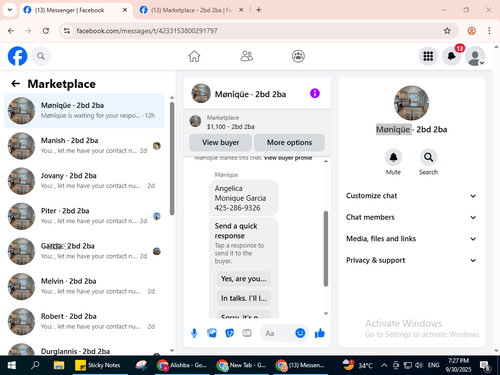Screen dimensions: 500x375
Task: Mute this conversation with the bell
Action: coord(393,157)
